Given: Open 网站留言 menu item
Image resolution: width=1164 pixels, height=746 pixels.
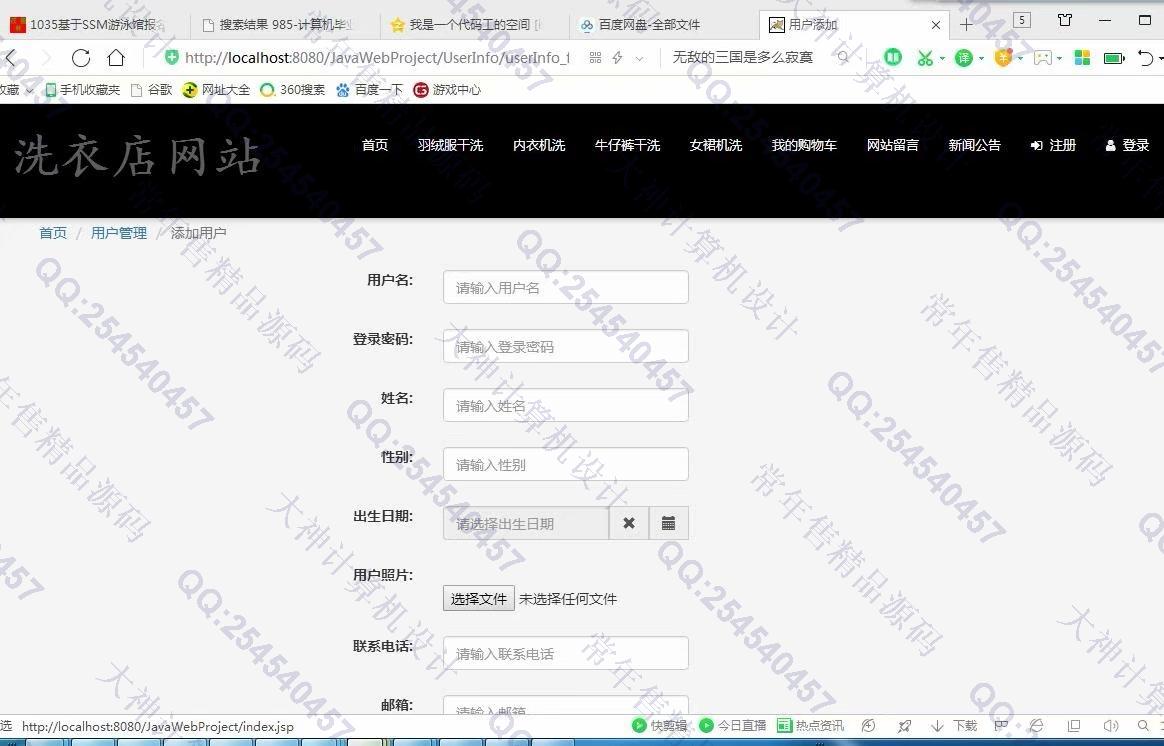Looking at the screenshot, I should [892, 145].
